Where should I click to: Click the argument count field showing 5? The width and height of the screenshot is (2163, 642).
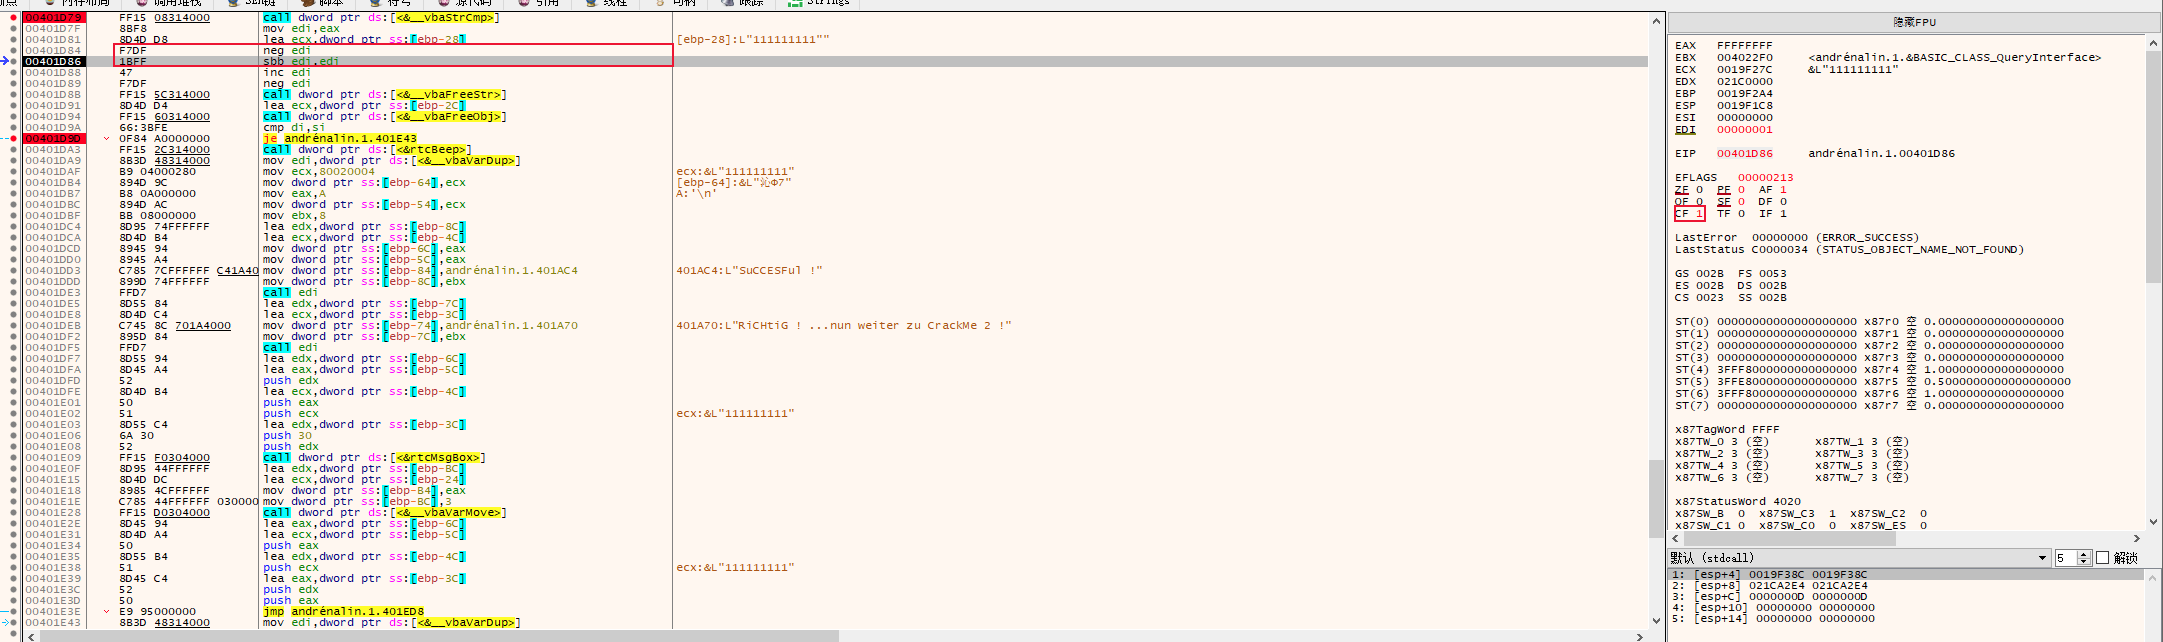pos(2066,558)
